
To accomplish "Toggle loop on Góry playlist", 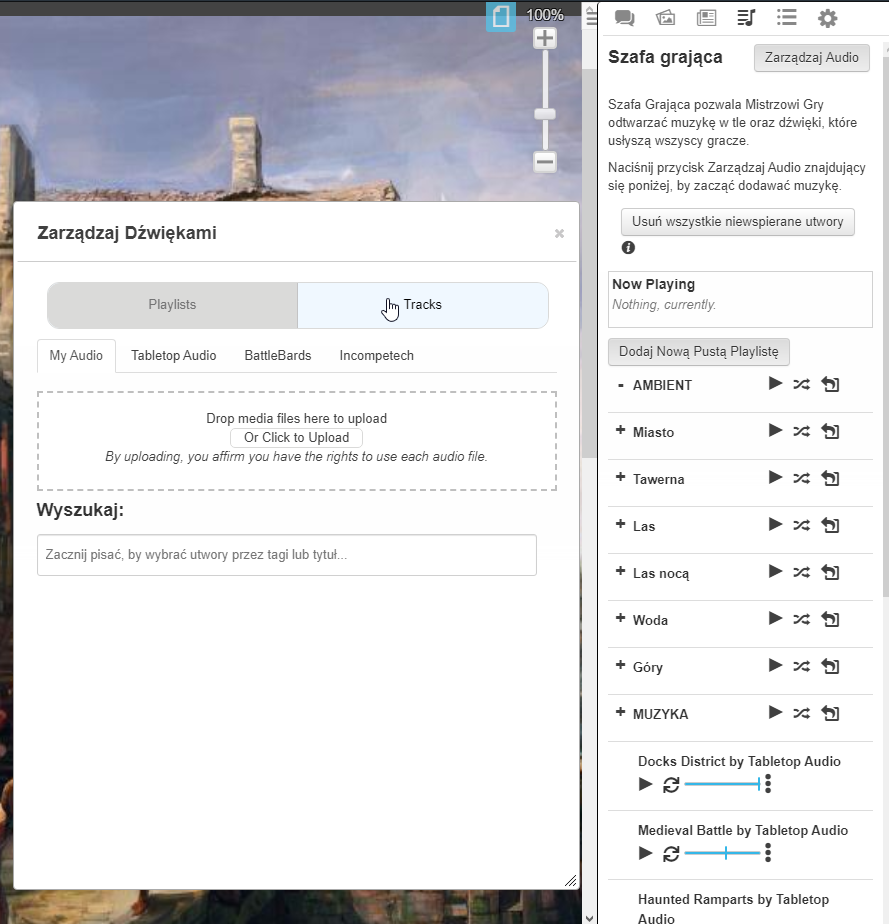I will point(830,666).
